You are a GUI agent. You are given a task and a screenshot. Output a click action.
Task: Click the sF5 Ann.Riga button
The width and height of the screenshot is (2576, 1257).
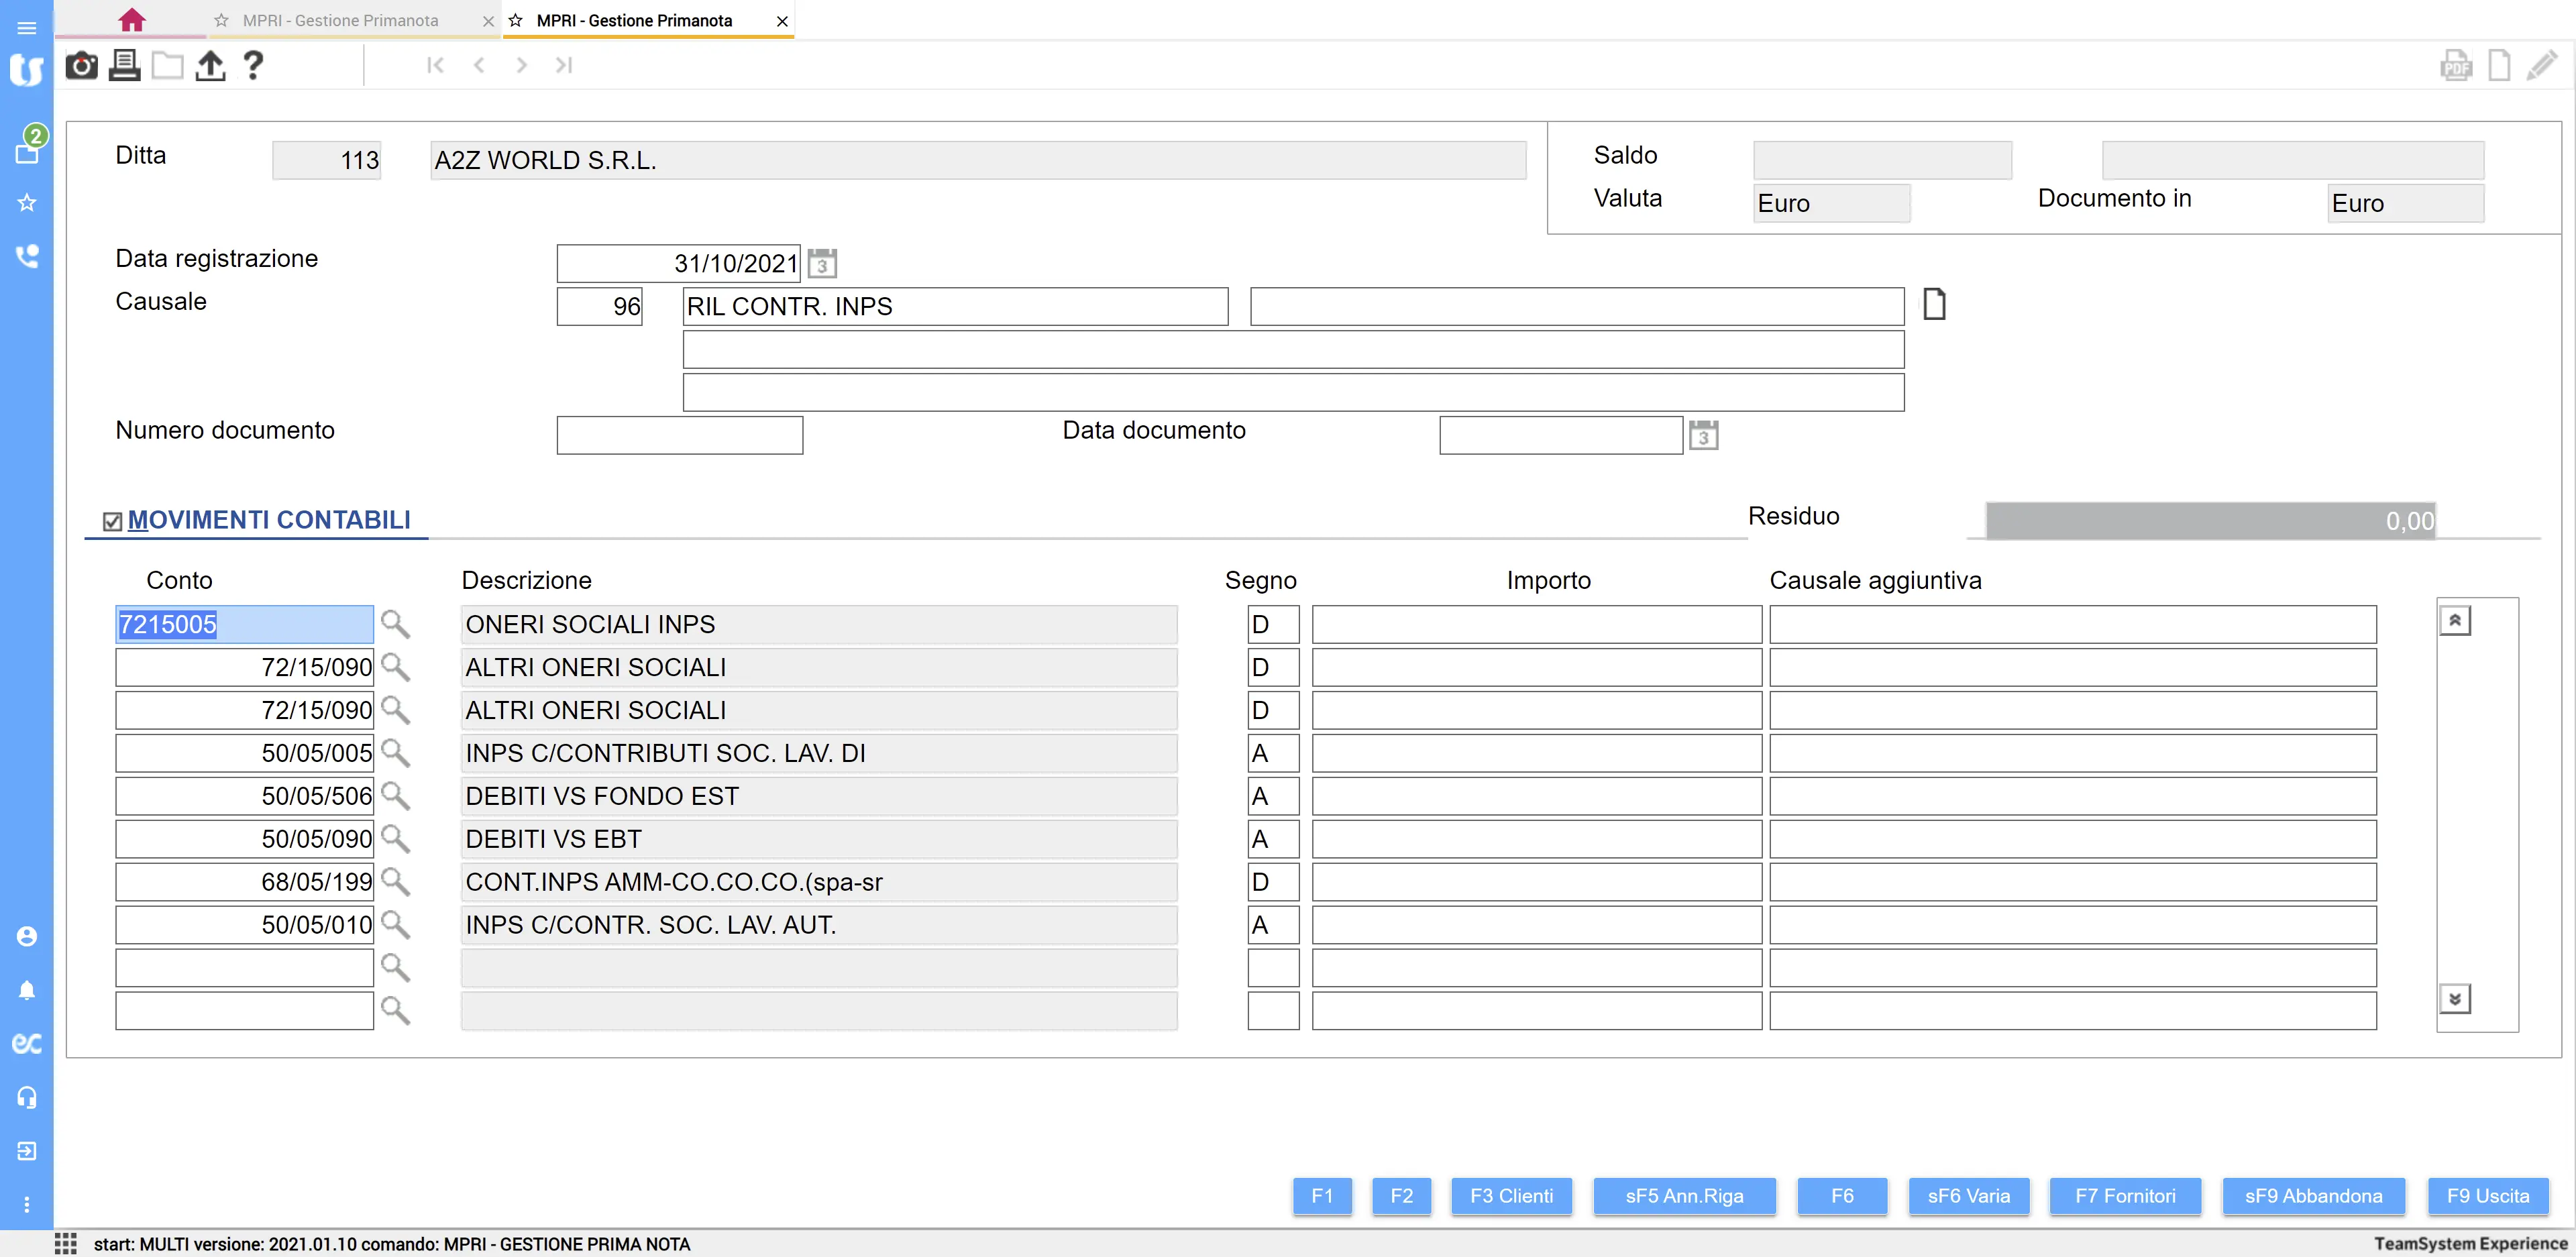(x=1684, y=1196)
